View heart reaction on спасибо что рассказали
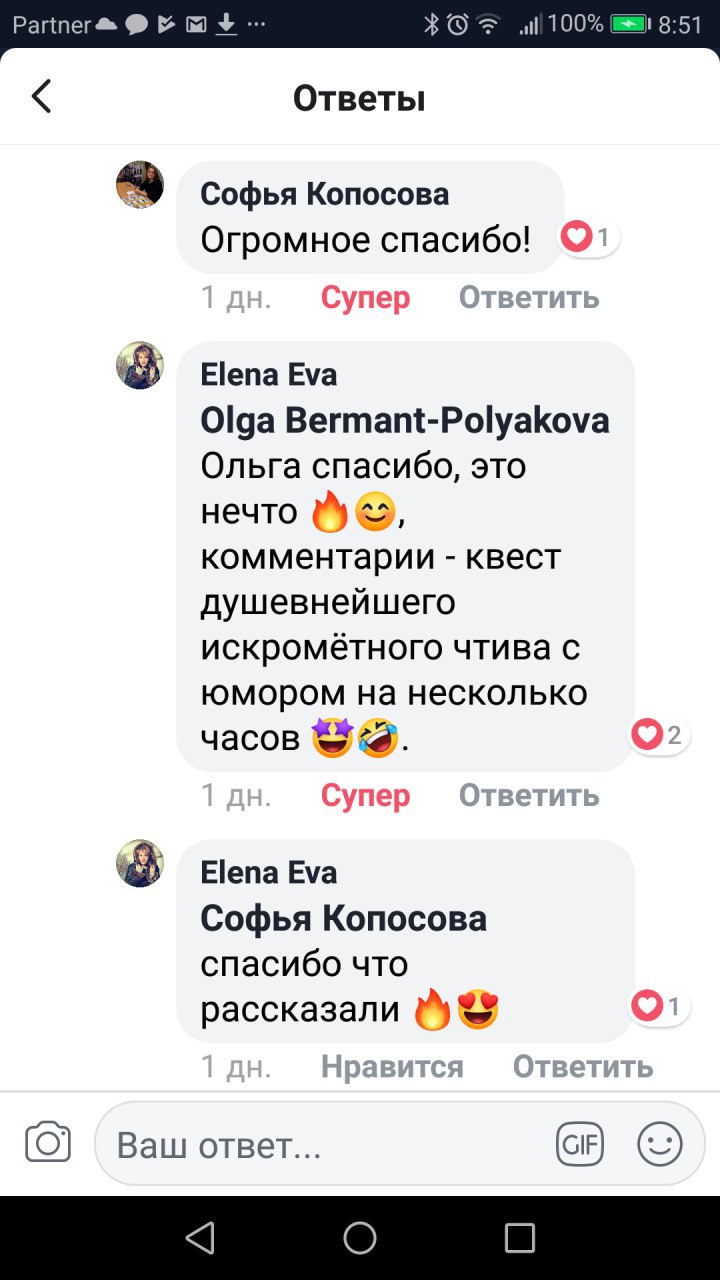This screenshot has width=720, height=1280. 660,1006
